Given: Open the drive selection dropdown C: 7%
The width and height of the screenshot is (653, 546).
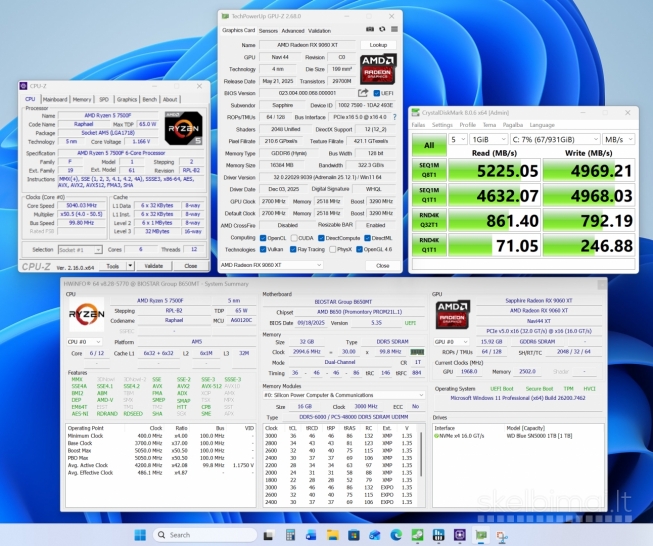Looking at the screenshot, I should (x=555, y=139).
